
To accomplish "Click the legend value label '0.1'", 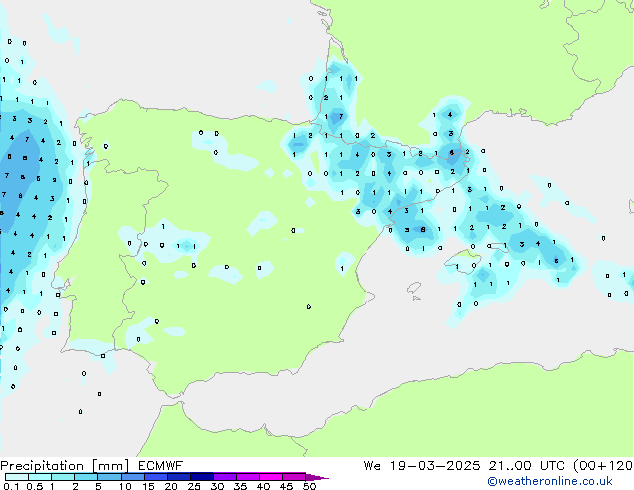I will pyautogui.click(x=11, y=486).
